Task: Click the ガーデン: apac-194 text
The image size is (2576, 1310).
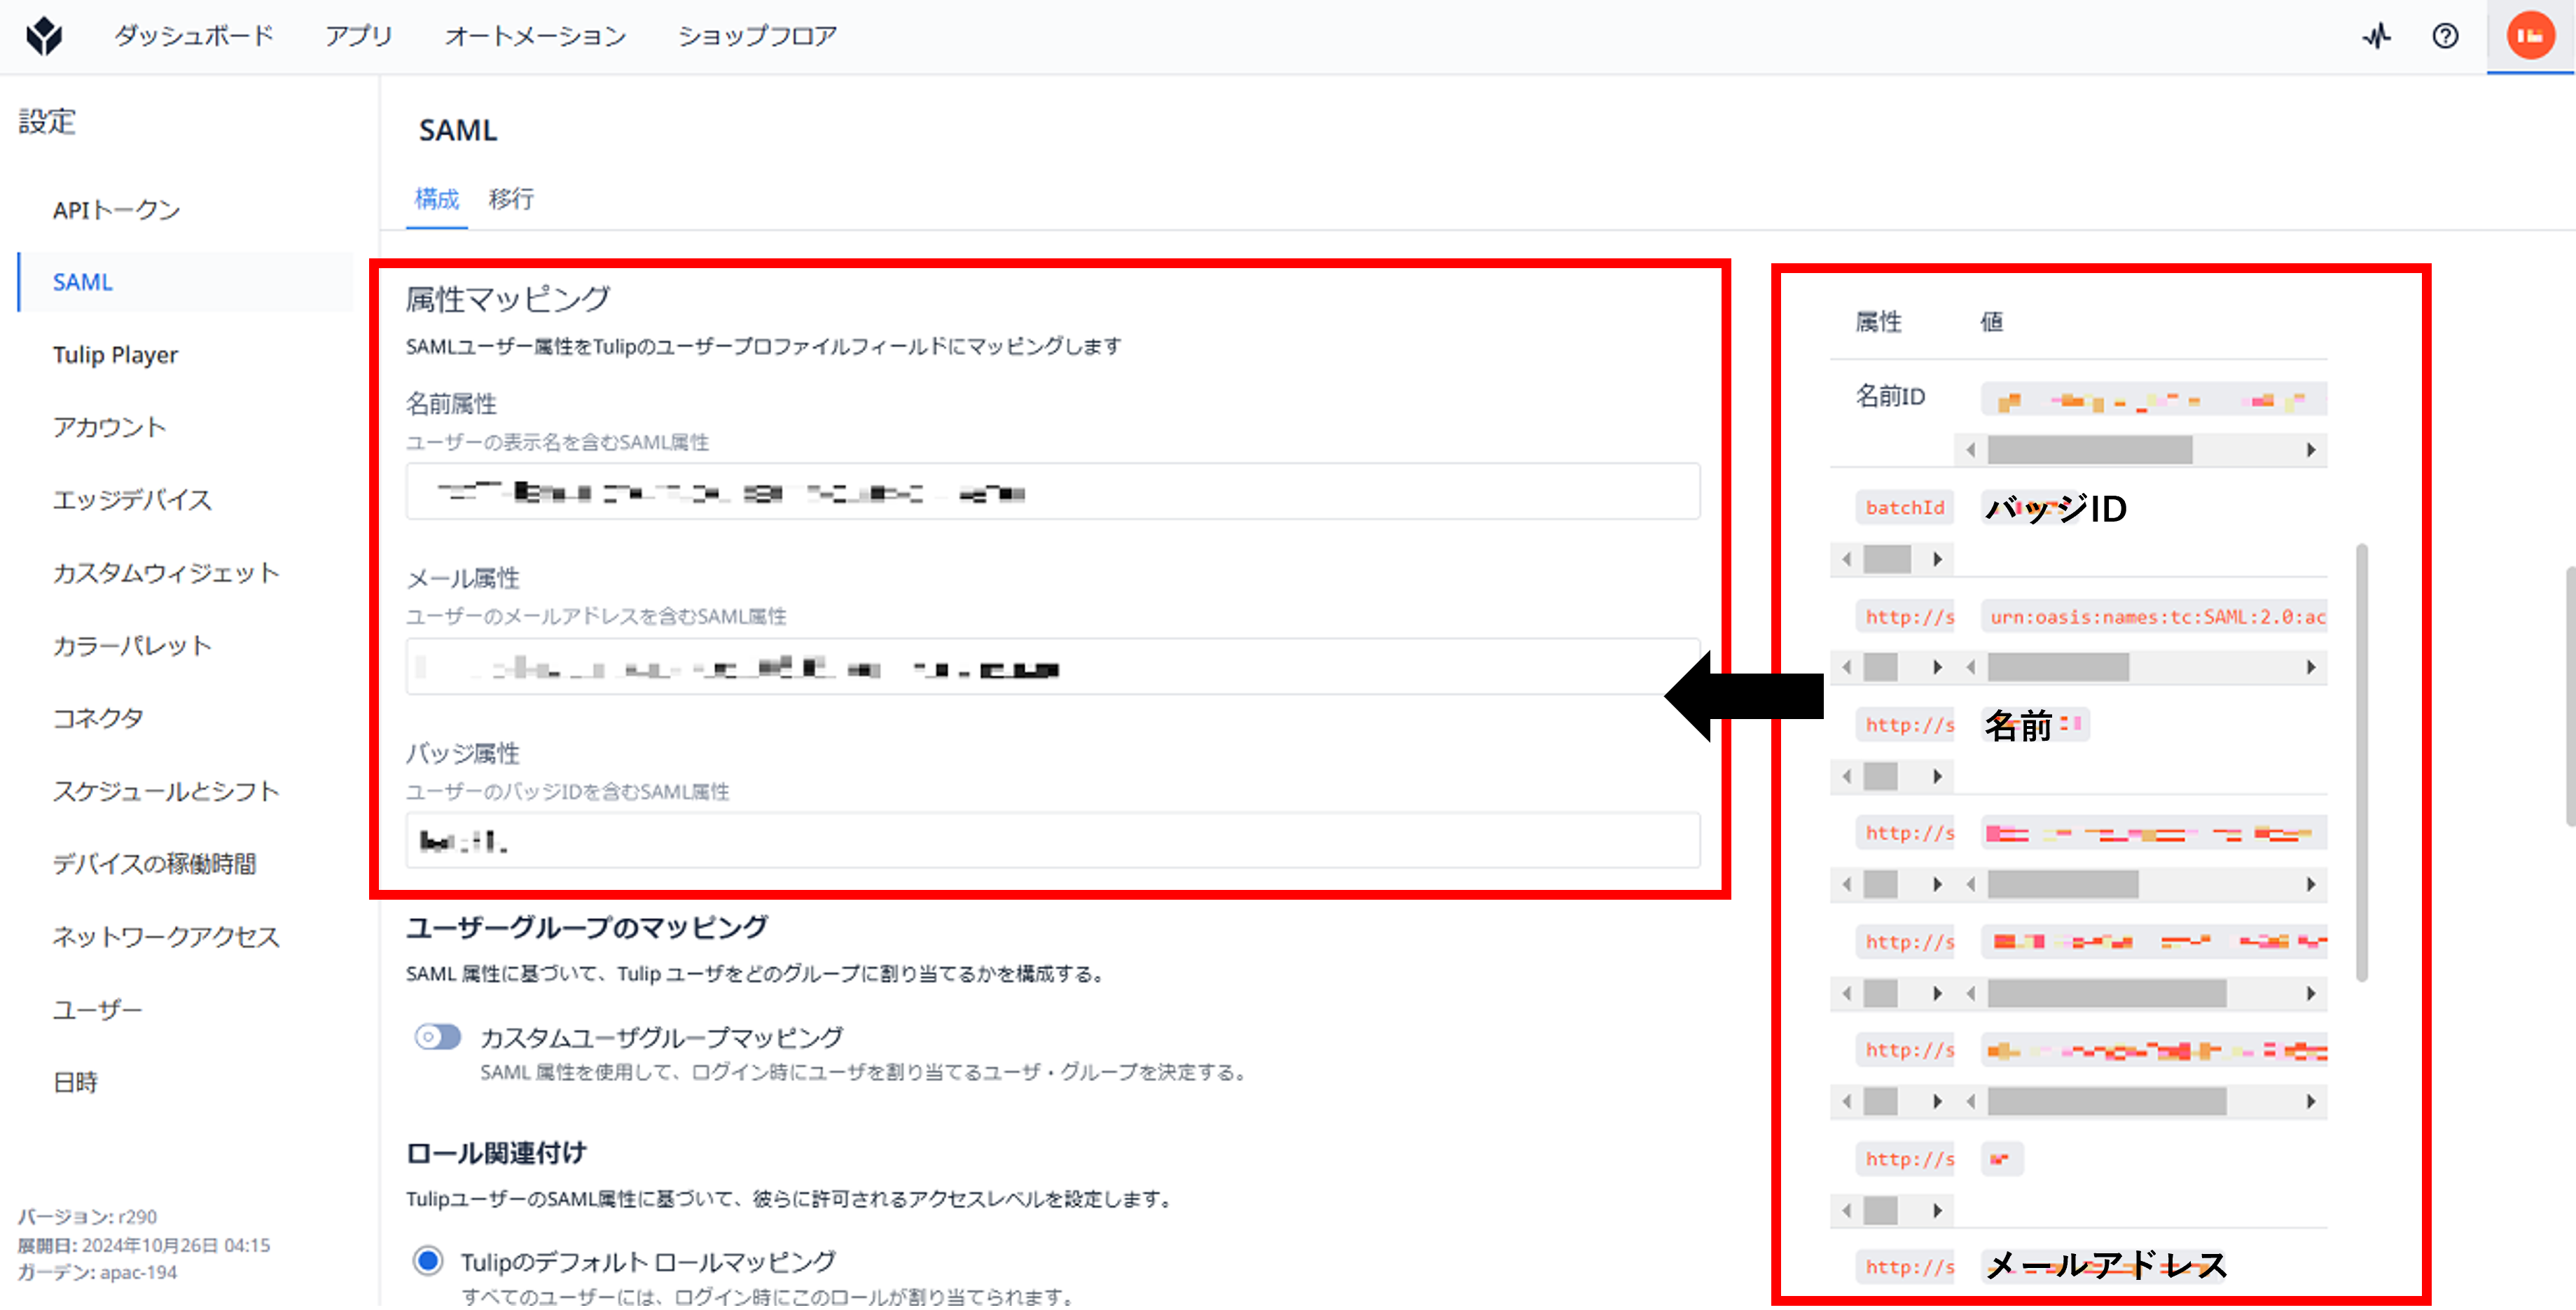Action: coord(97,1273)
